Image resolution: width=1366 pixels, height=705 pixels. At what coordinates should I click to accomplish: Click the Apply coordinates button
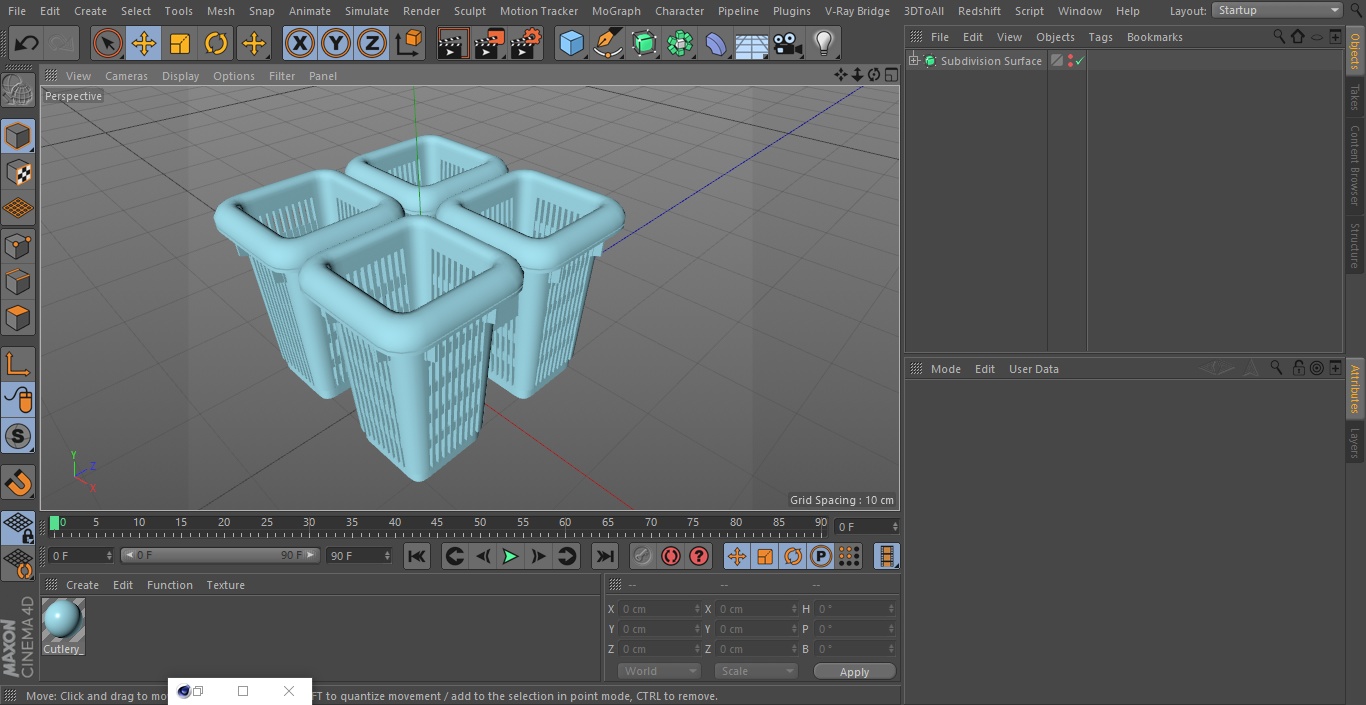[x=854, y=672]
